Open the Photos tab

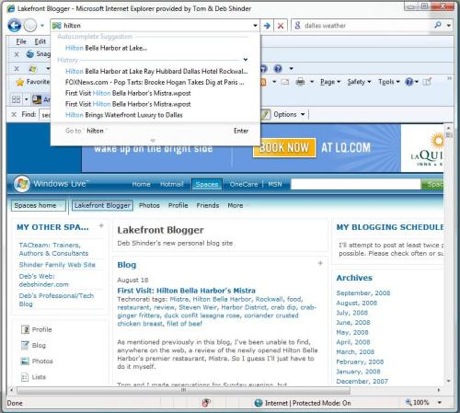point(149,205)
